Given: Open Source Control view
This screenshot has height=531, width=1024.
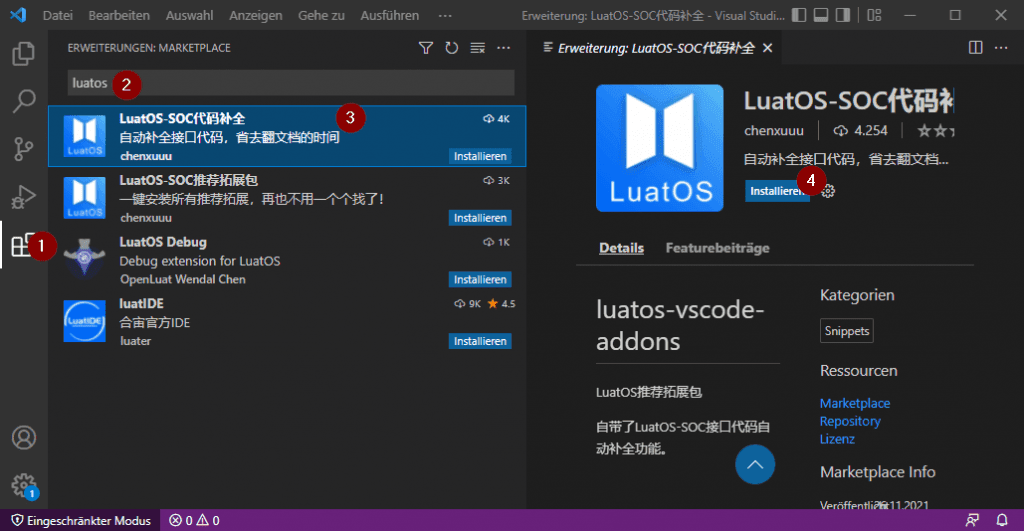Looking at the screenshot, I should point(23,149).
